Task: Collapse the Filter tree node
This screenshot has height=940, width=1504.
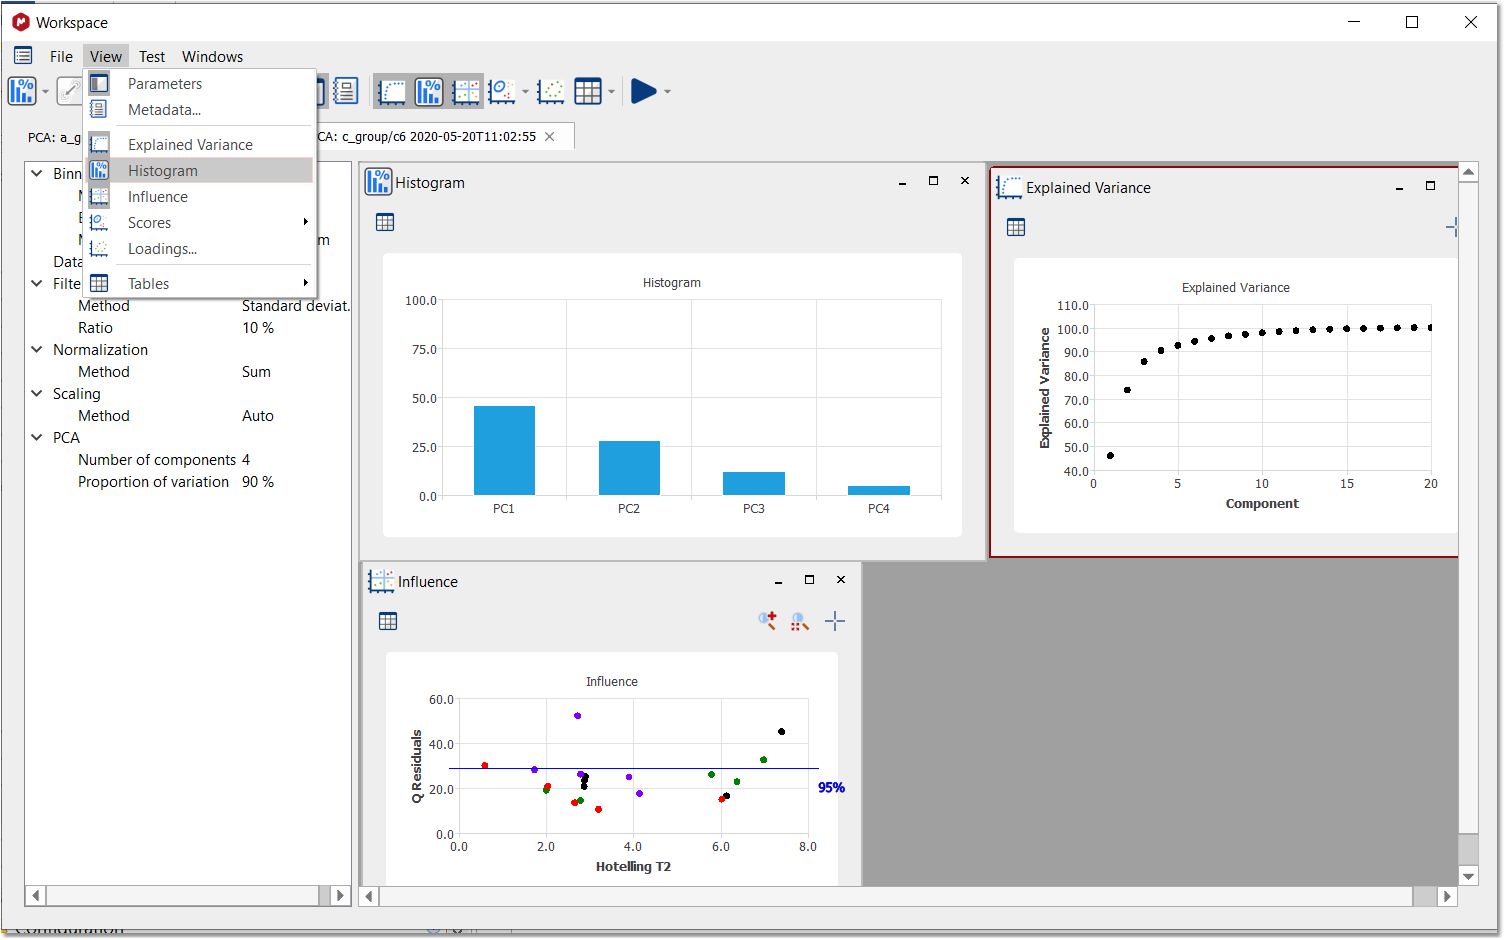Action: (x=37, y=283)
